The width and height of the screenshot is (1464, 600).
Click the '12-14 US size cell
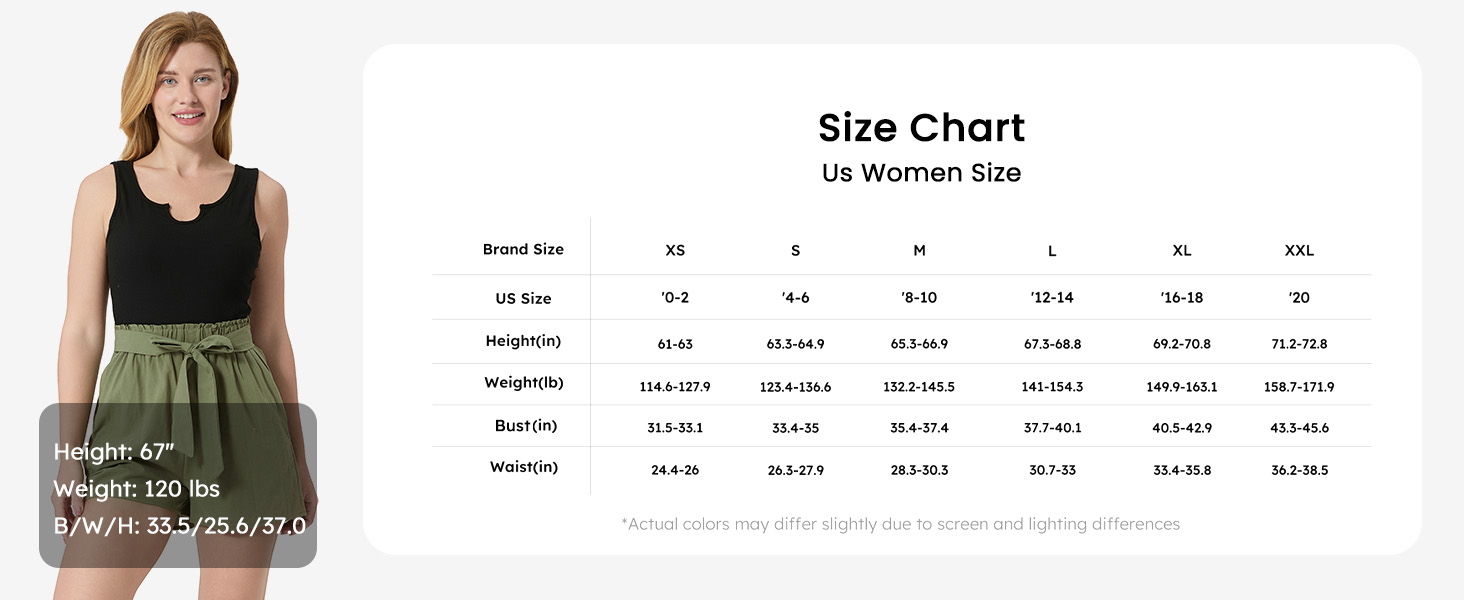pos(1052,298)
